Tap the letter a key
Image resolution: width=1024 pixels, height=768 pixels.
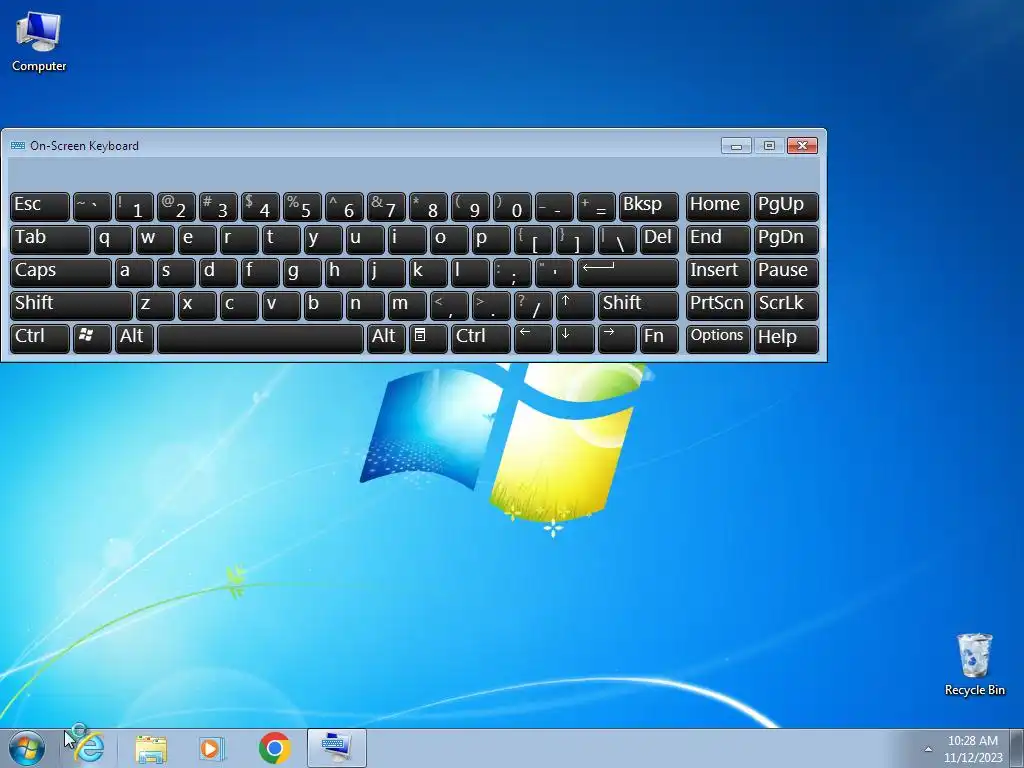coord(134,272)
